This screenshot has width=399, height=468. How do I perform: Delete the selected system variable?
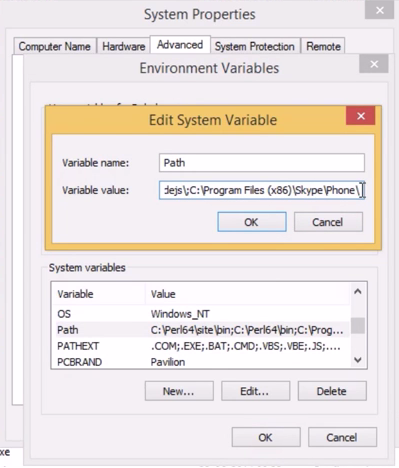tap(332, 391)
